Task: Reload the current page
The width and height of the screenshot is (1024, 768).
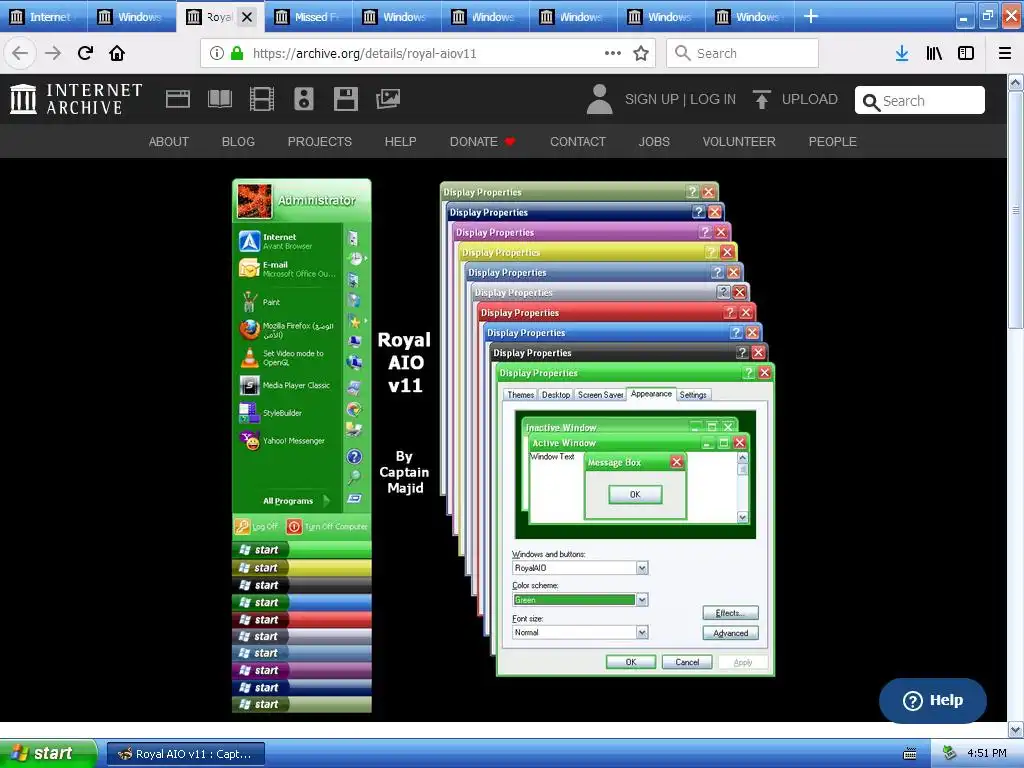Action: (85, 53)
